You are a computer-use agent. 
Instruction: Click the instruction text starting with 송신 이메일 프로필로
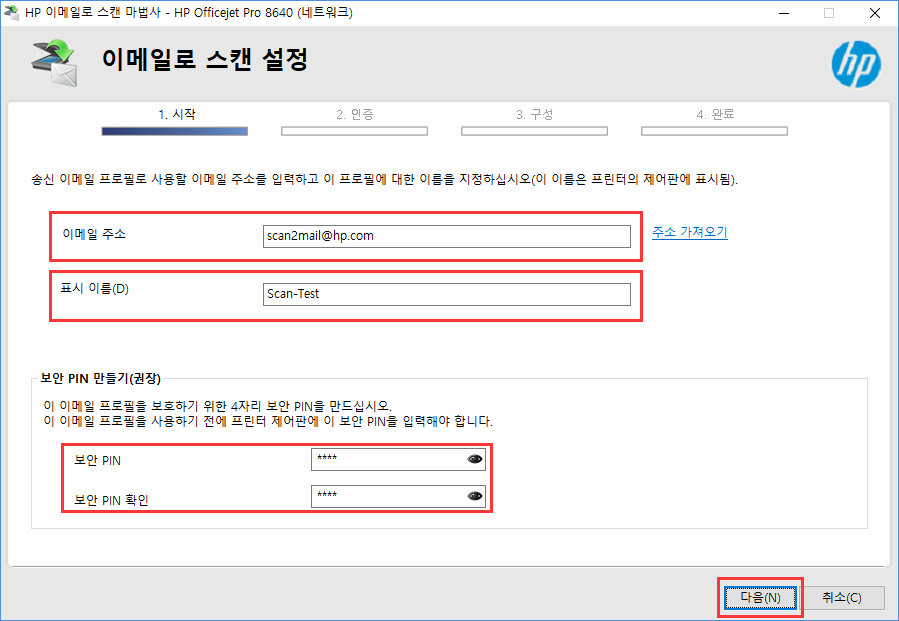tap(384, 179)
